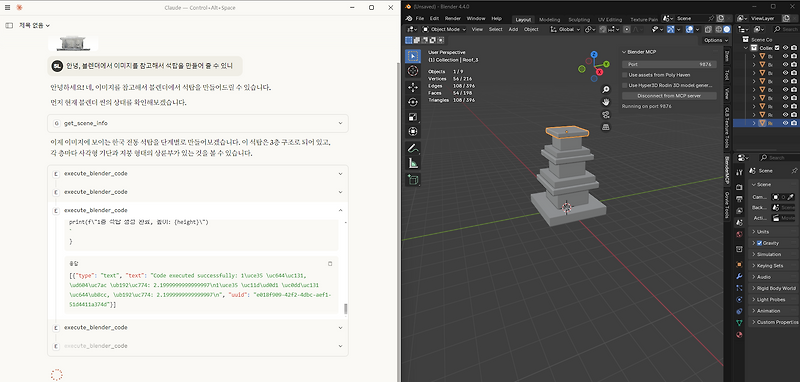Open Claude's hamburger menu icon
Screen dimensions: 800x382
[7, 8]
